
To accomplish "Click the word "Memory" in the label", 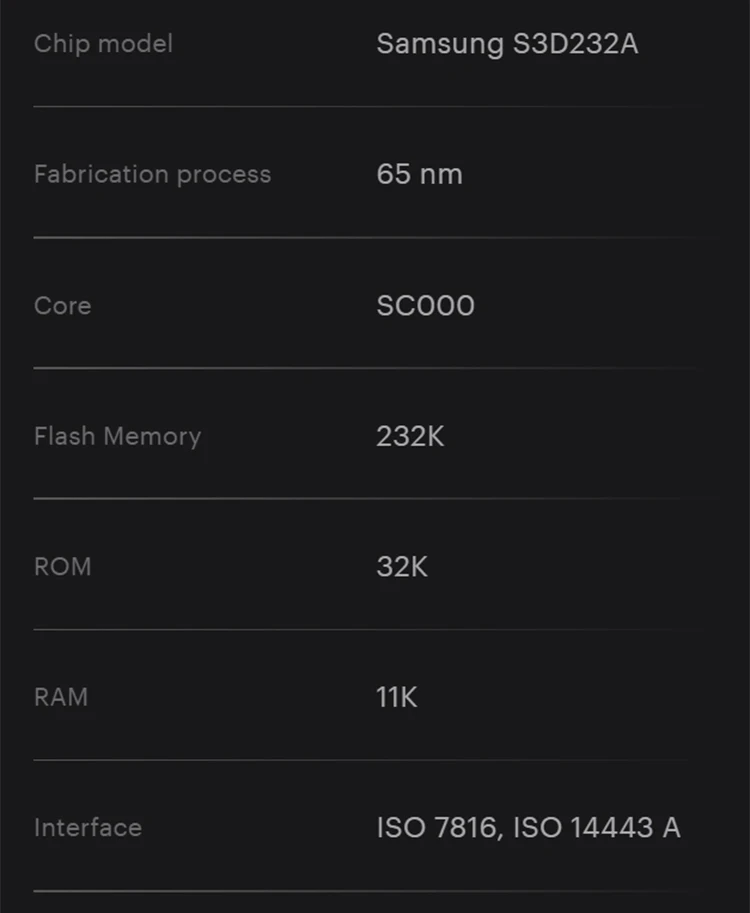I will coord(152,437).
